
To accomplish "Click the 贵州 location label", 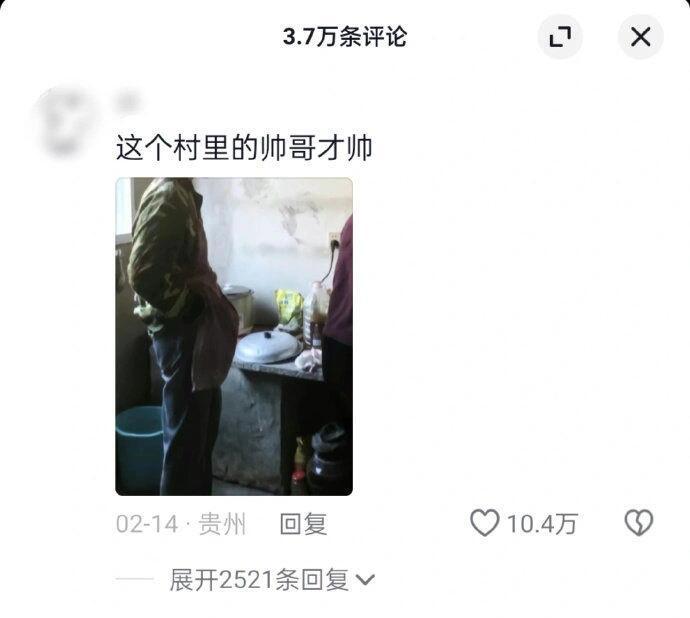I will [x=222, y=524].
